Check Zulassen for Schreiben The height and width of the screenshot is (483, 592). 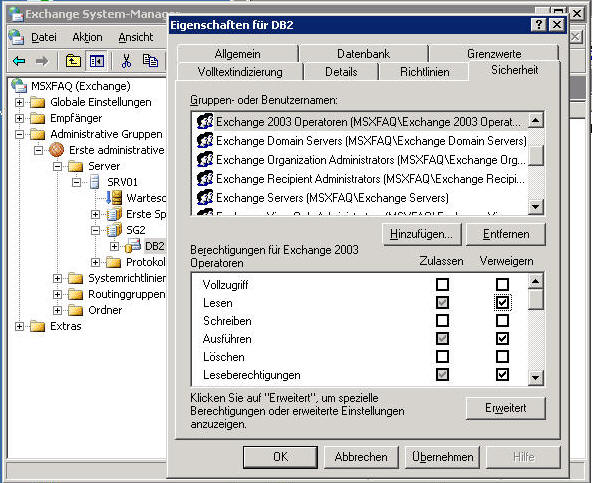[x=442, y=321]
